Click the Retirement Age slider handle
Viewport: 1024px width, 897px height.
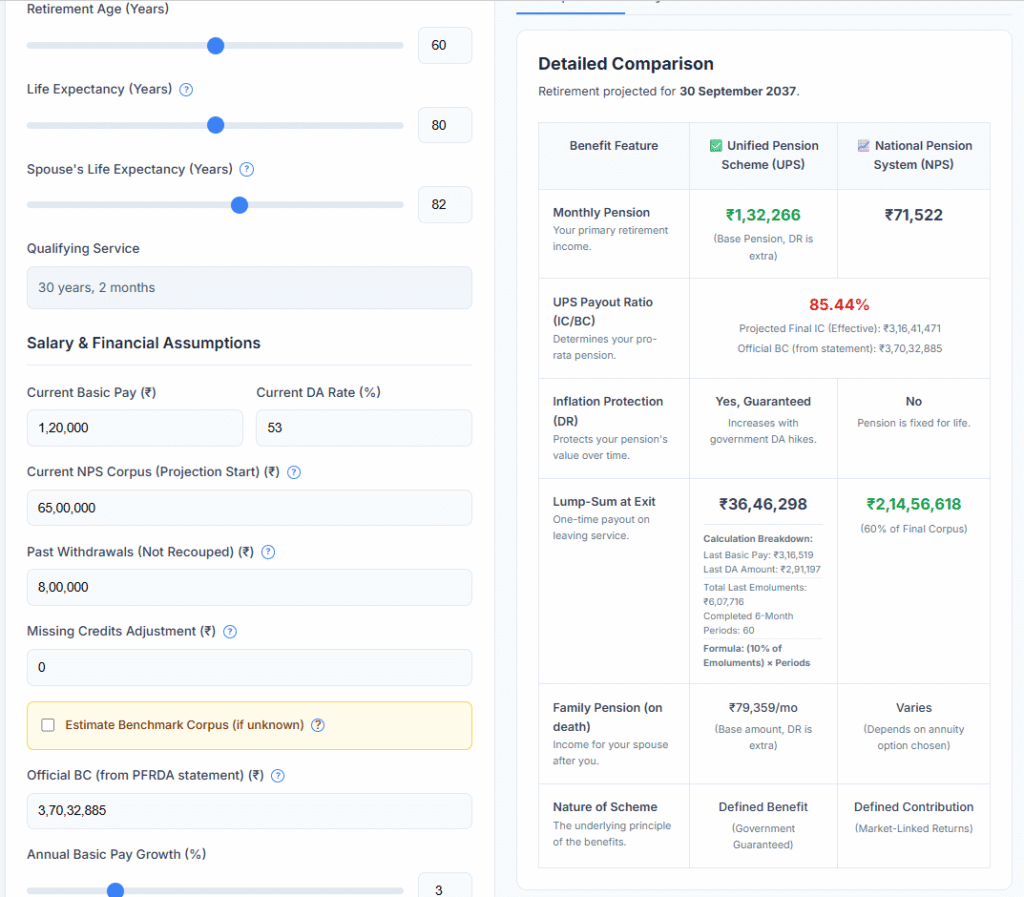215,45
